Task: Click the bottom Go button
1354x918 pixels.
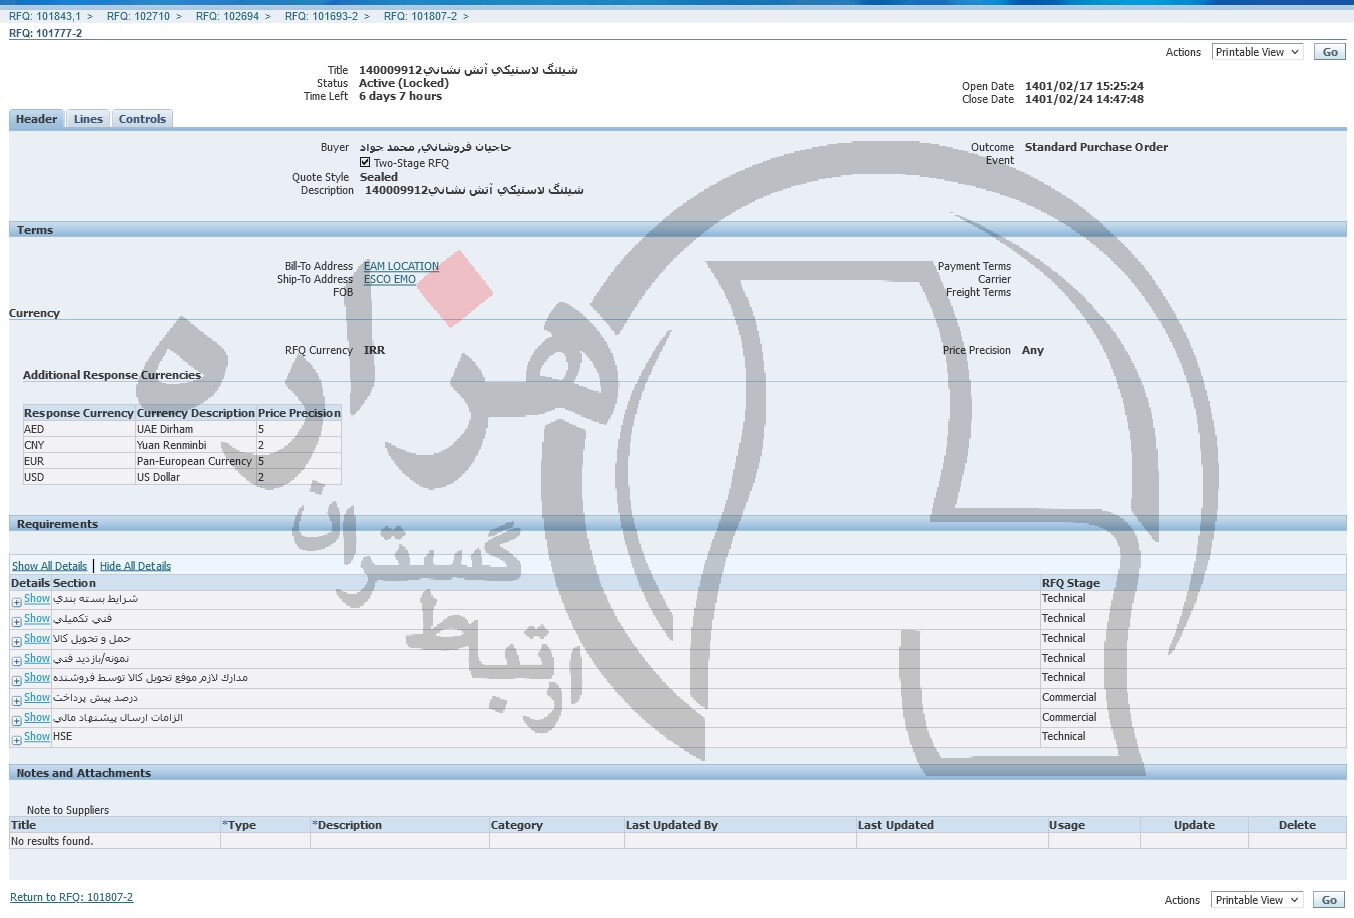Action: click(1329, 900)
